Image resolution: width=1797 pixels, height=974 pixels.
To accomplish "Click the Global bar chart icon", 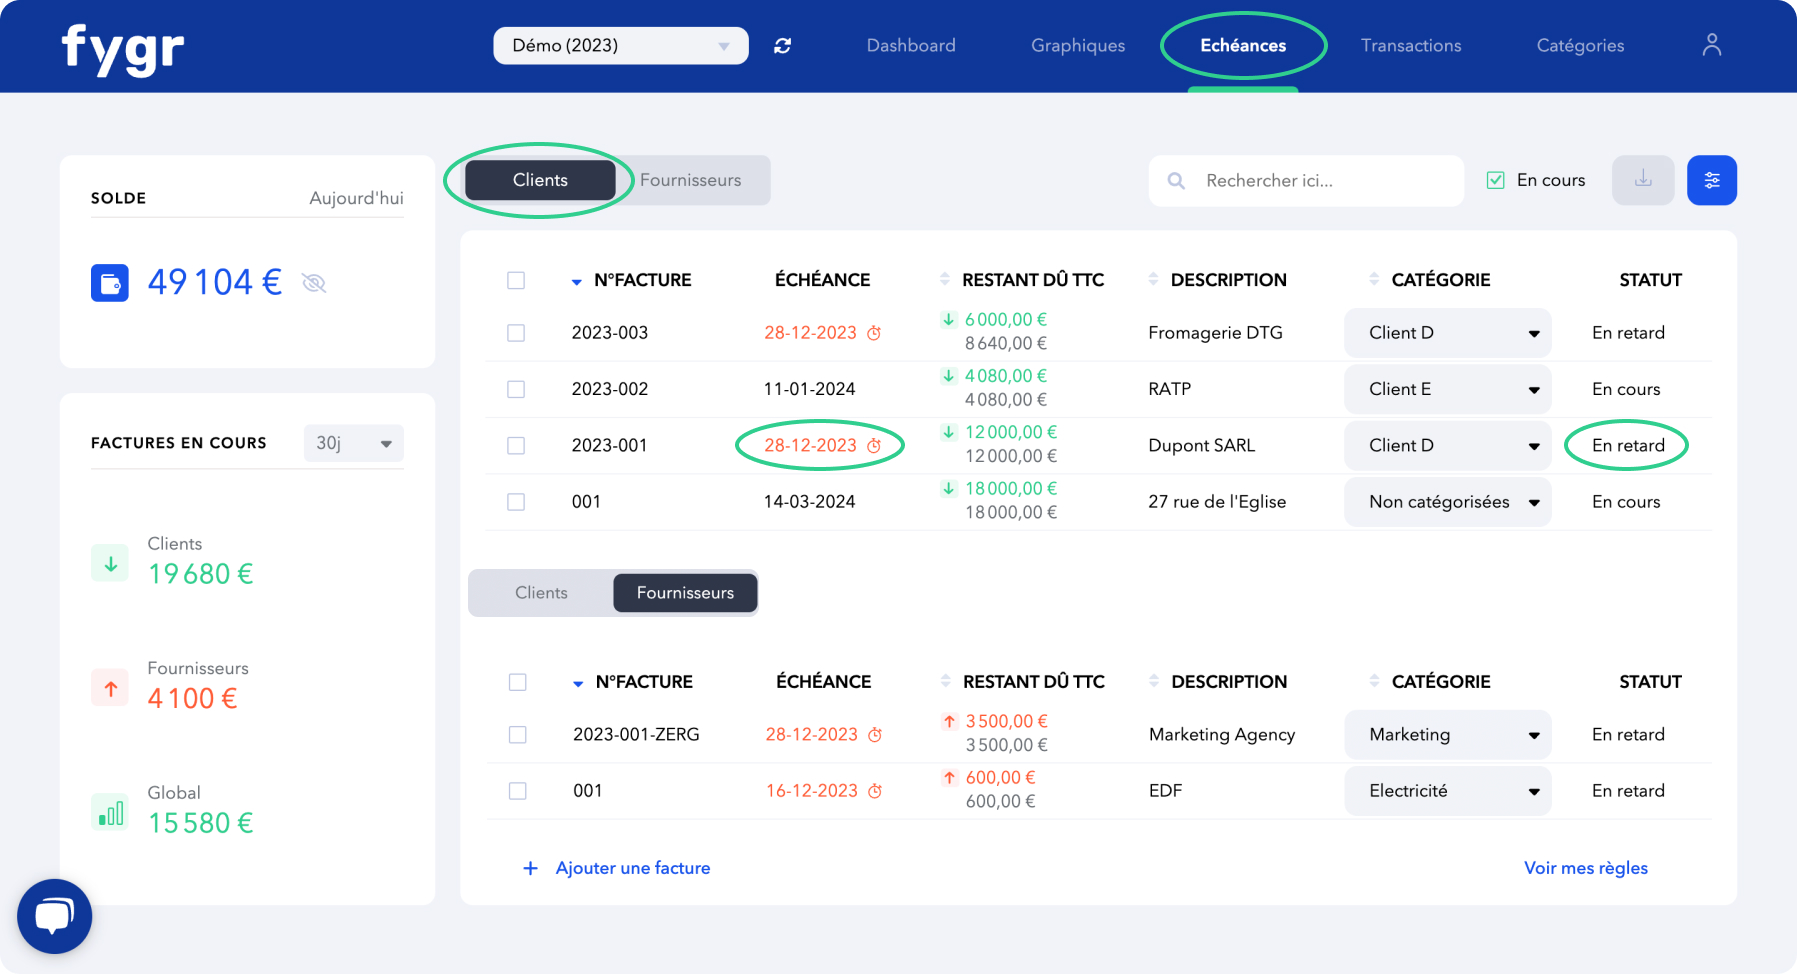I will click(x=110, y=812).
